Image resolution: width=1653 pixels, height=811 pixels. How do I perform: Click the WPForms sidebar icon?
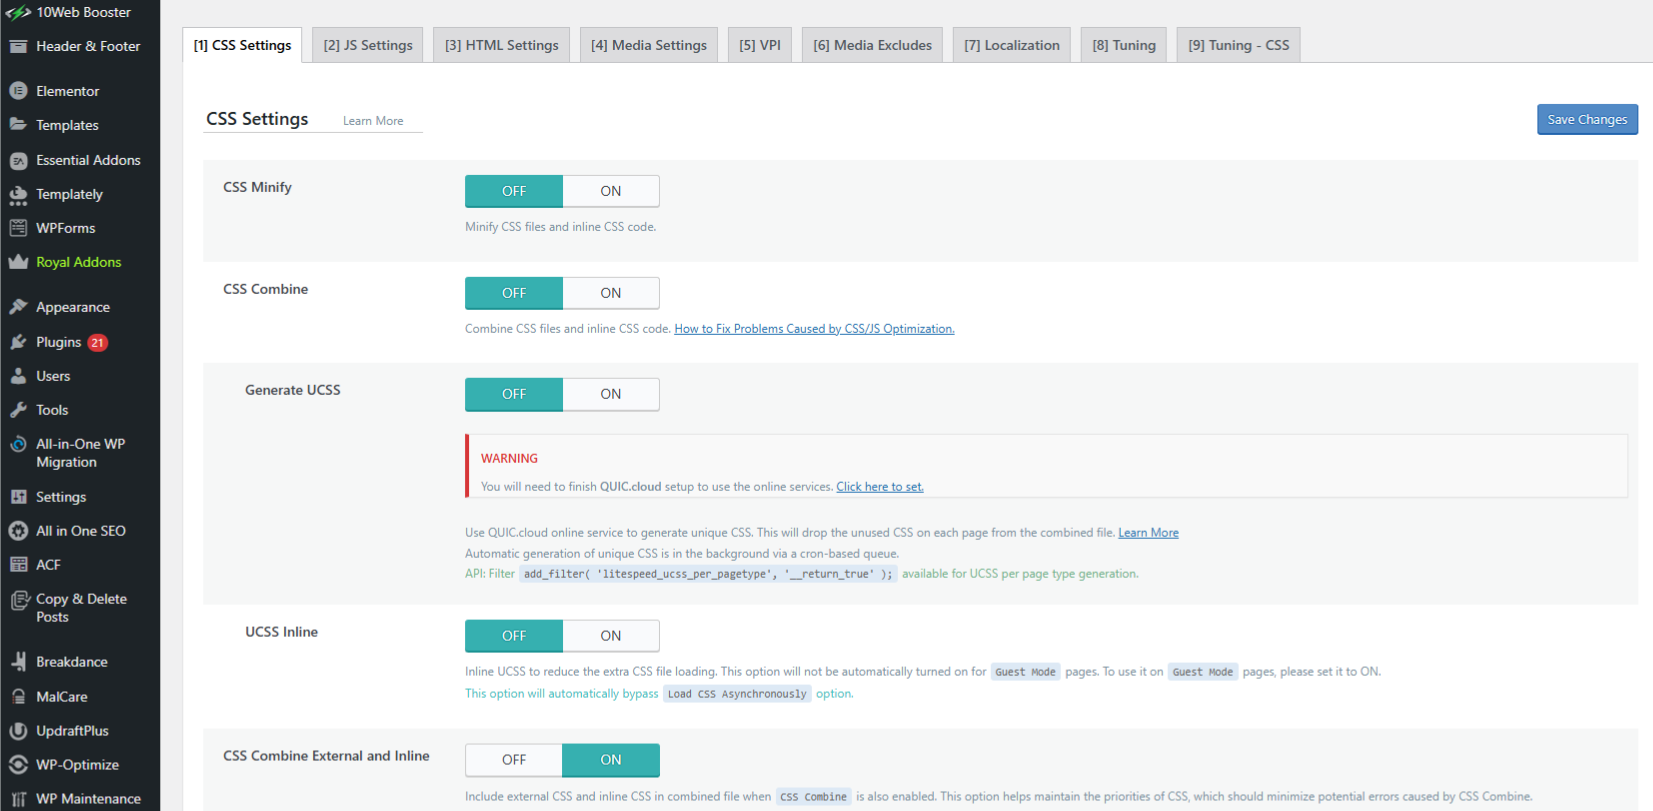click(18, 228)
